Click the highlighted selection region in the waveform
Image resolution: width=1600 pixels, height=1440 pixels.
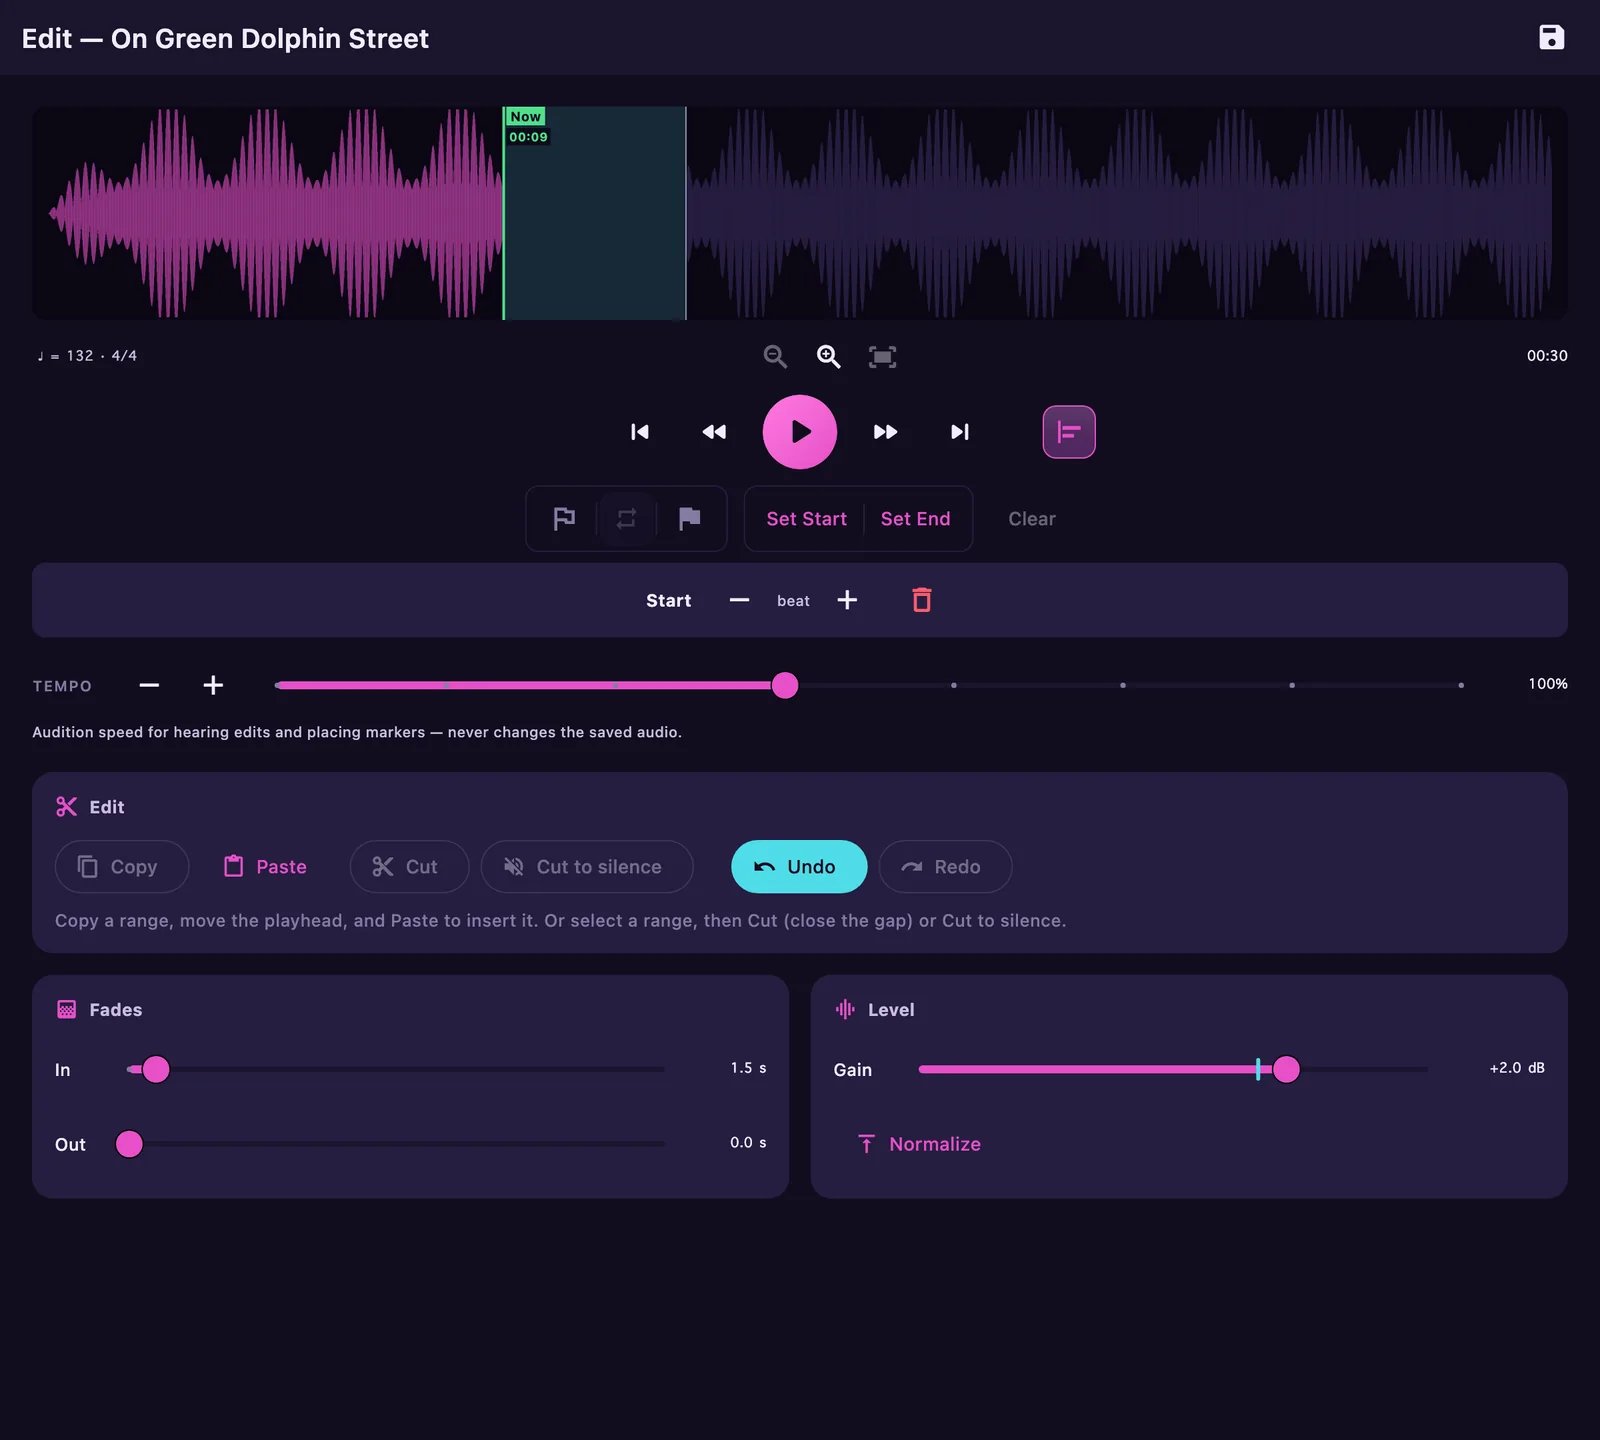pyautogui.click(x=595, y=213)
